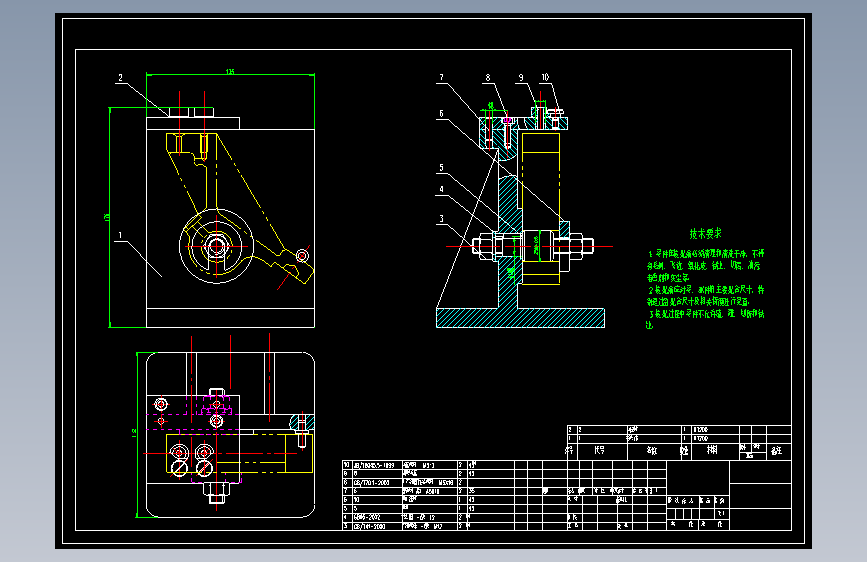Select balloon label 3 in section view
Image resolution: width=867 pixels, height=562 pixels.
[x=441, y=218]
